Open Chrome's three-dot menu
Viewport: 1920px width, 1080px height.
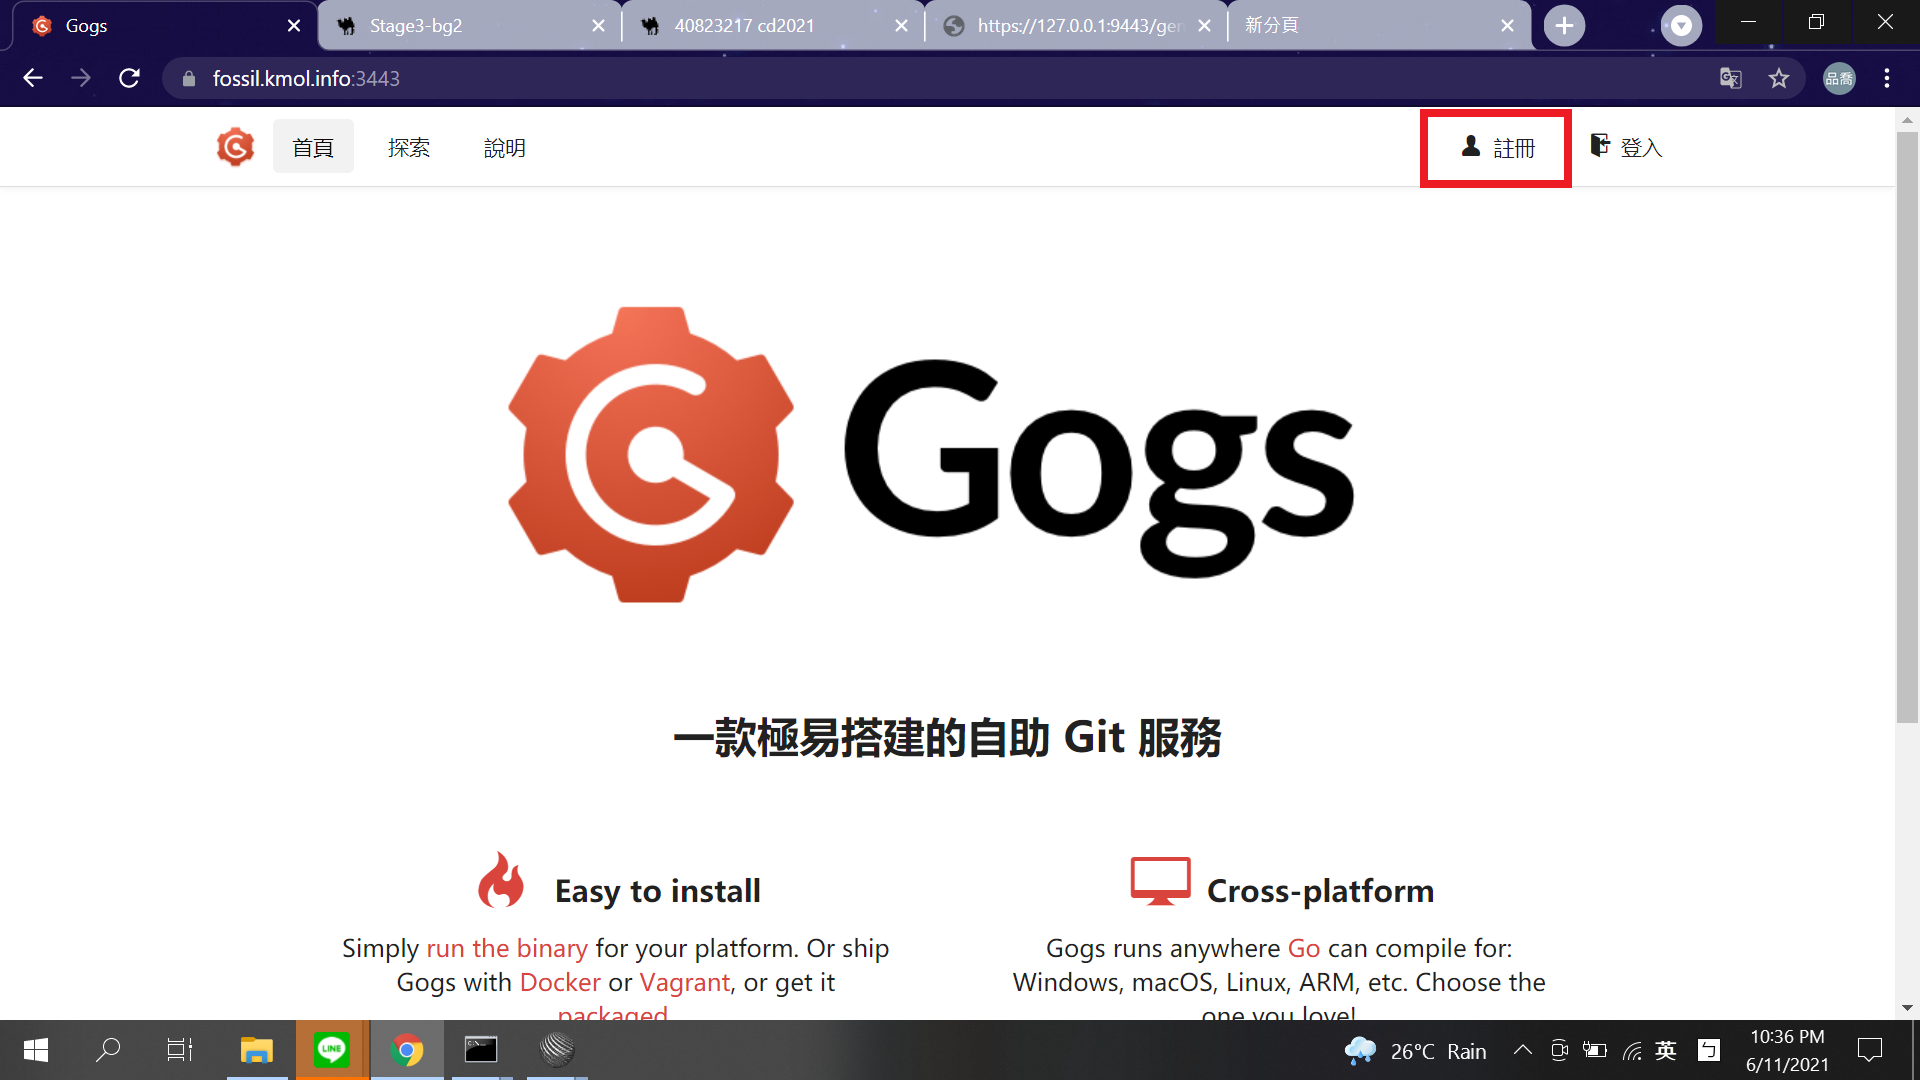(x=1886, y=78)
